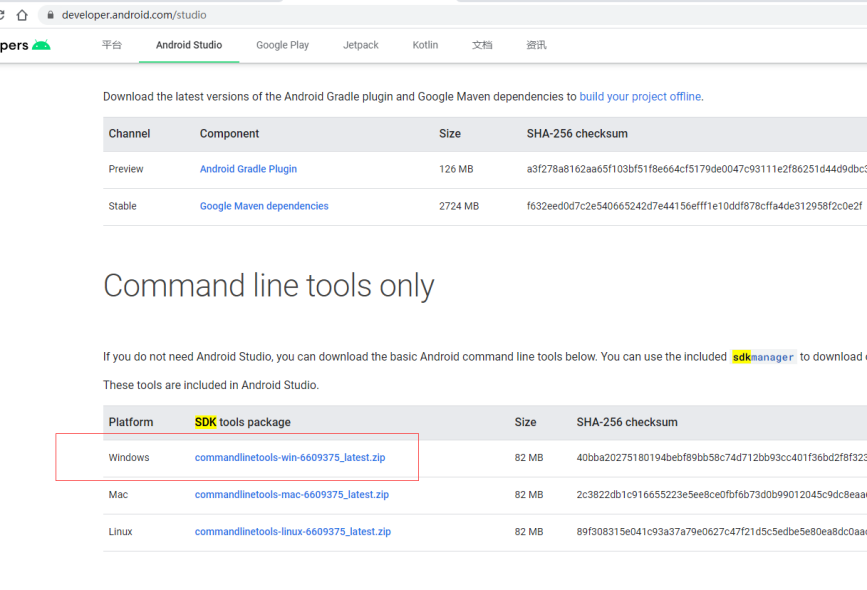Open the 文档 tab
Screen dimensions: 867x590
coord(482,45)
